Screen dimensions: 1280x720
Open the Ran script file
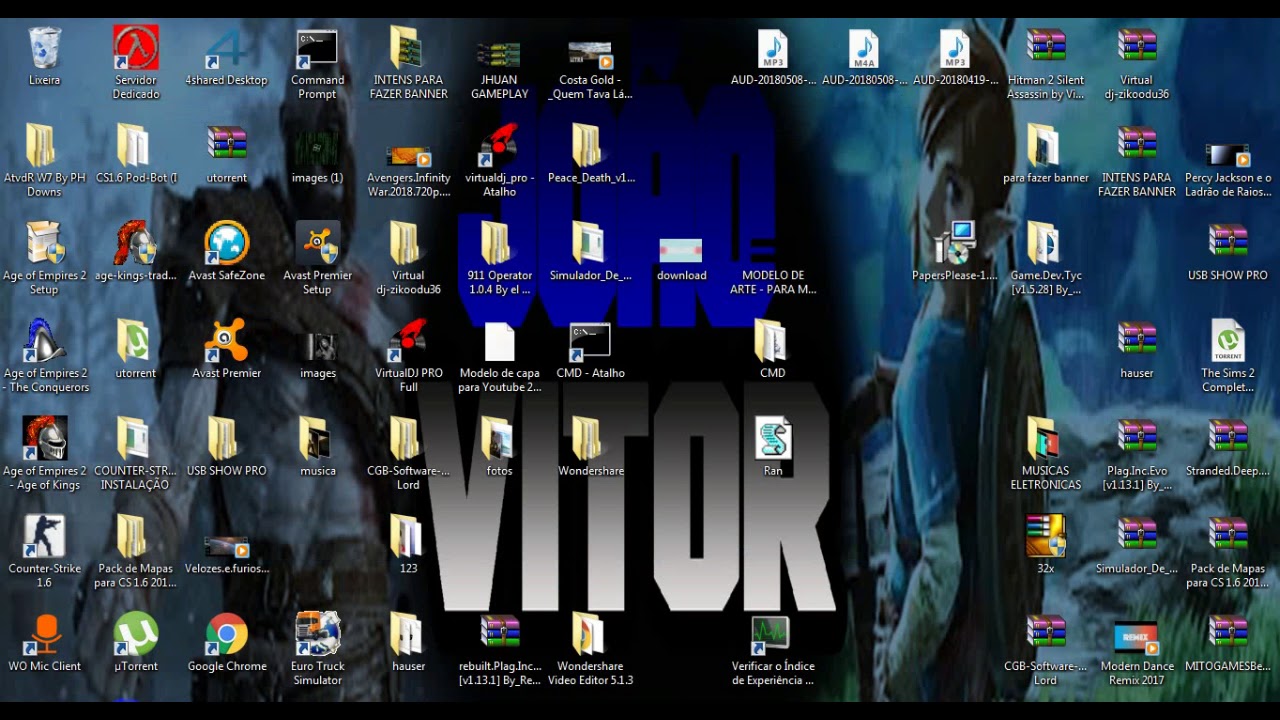click(x=772, y=437)
